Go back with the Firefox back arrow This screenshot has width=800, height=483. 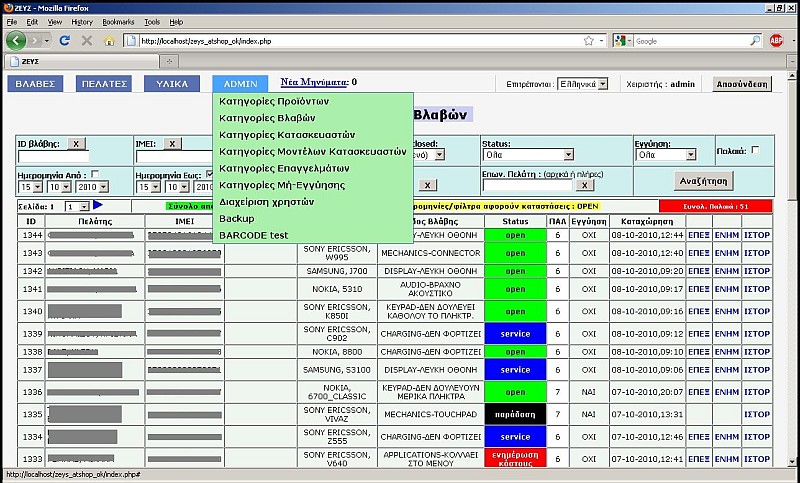point(16,40)
